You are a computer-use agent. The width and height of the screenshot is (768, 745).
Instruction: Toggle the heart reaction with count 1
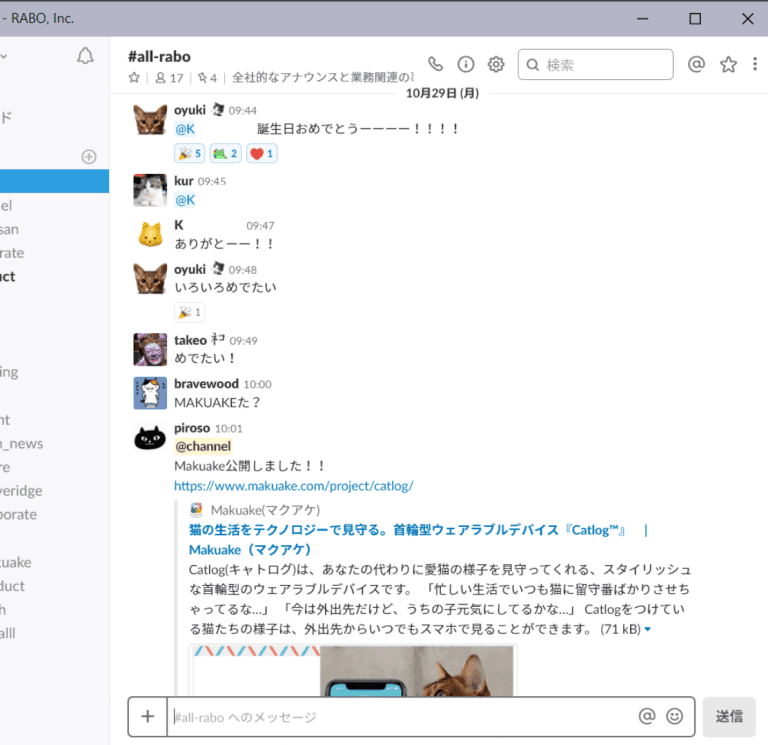click(x=262, y=154)
